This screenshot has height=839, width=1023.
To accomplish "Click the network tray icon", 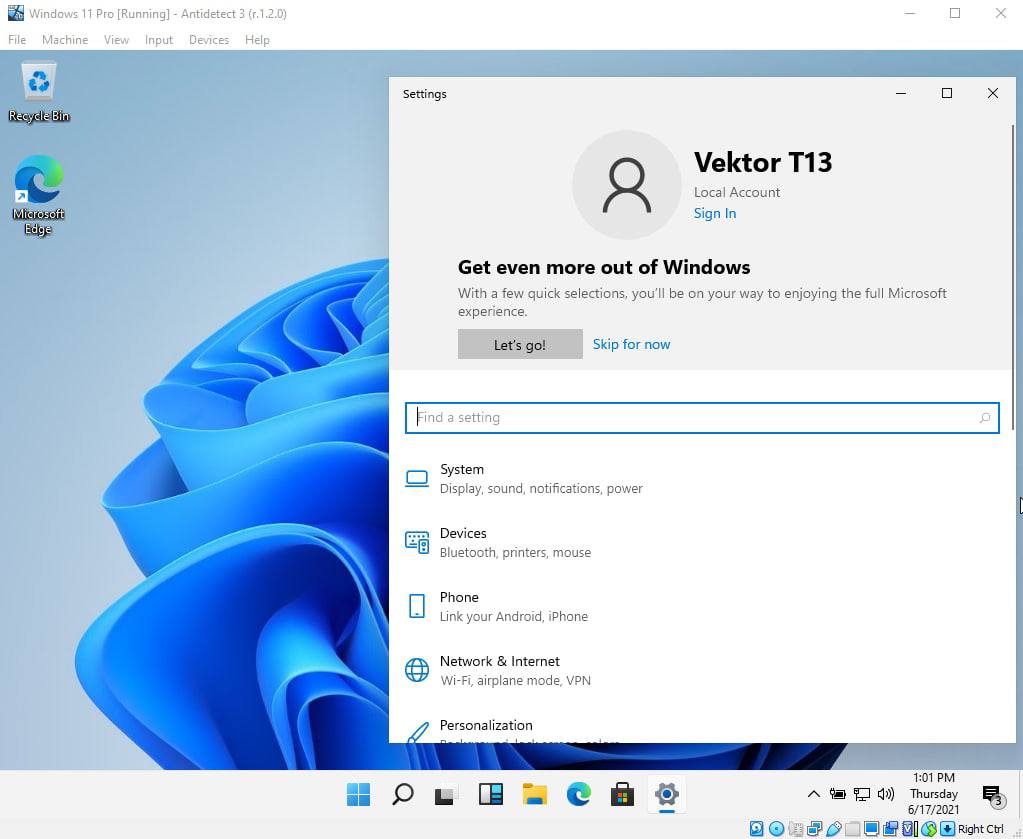I will pyautogui.click(x=862, y=794).
